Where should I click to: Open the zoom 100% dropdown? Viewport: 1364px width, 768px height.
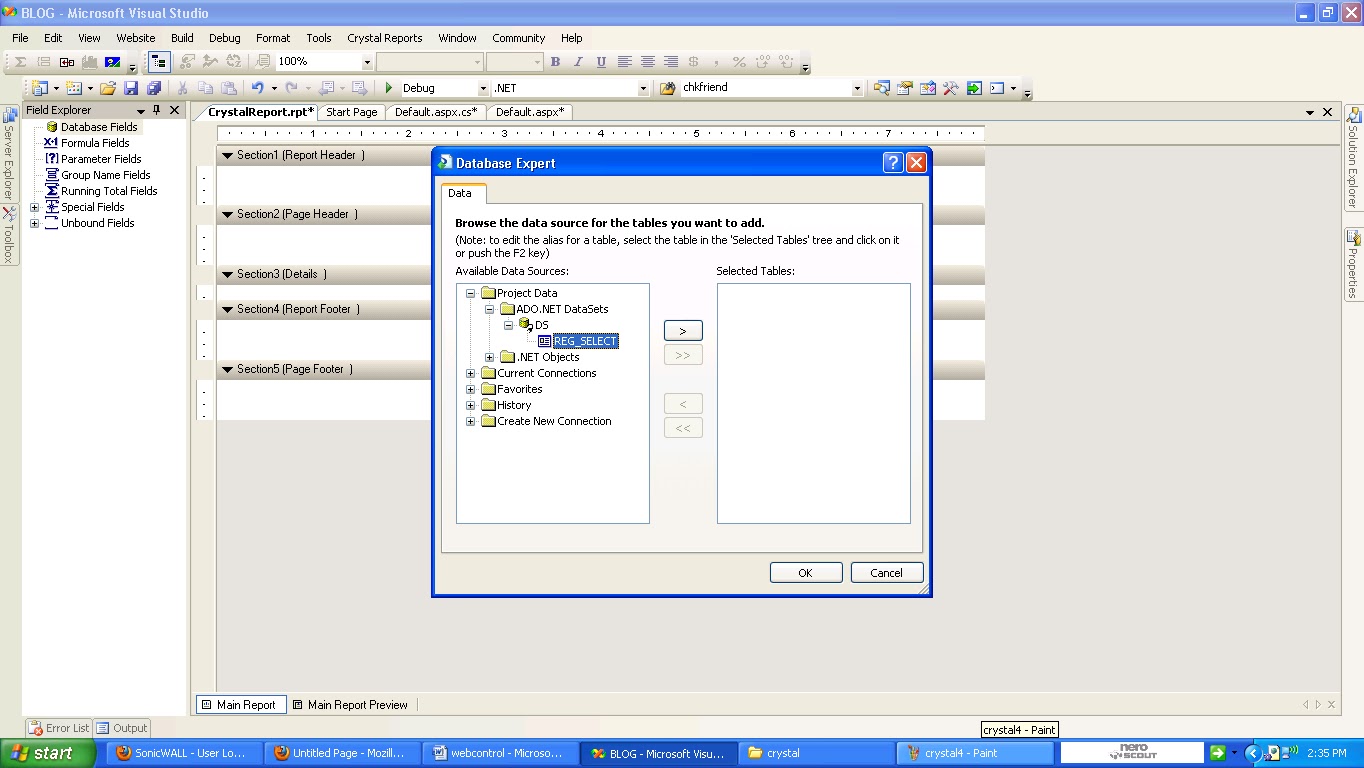367,62
